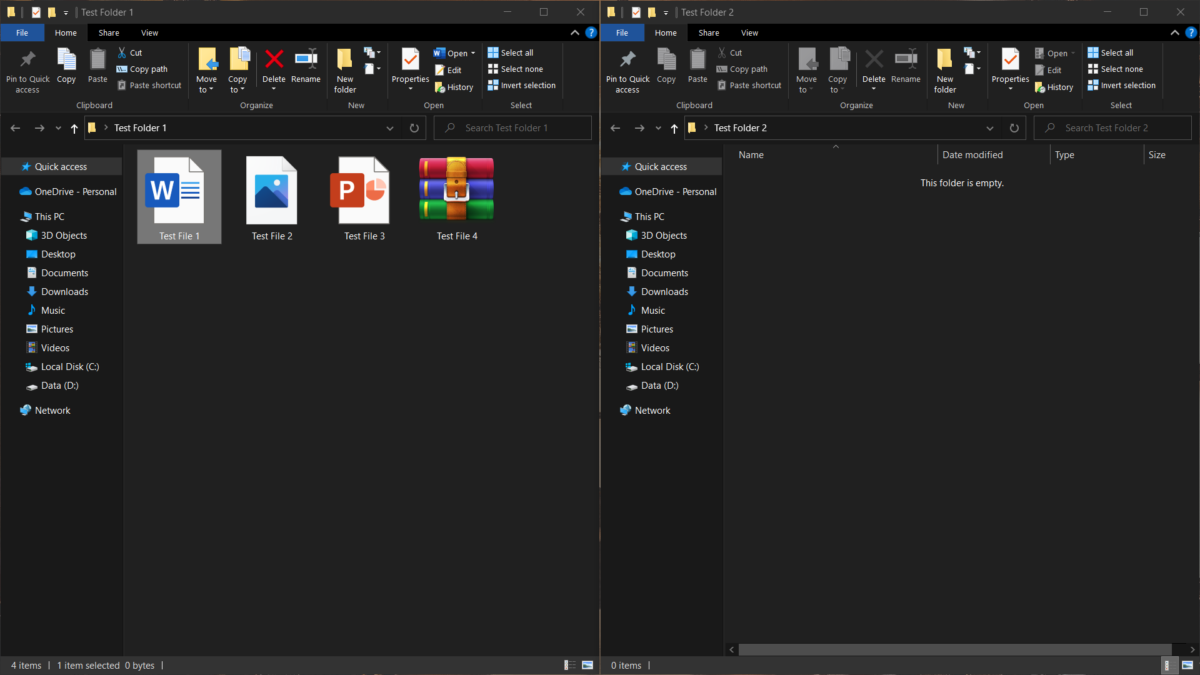Switch to View tab in Test Folder 1
Image resolution: width=1200 pixels, height=675 pixels.
point(149,33)
